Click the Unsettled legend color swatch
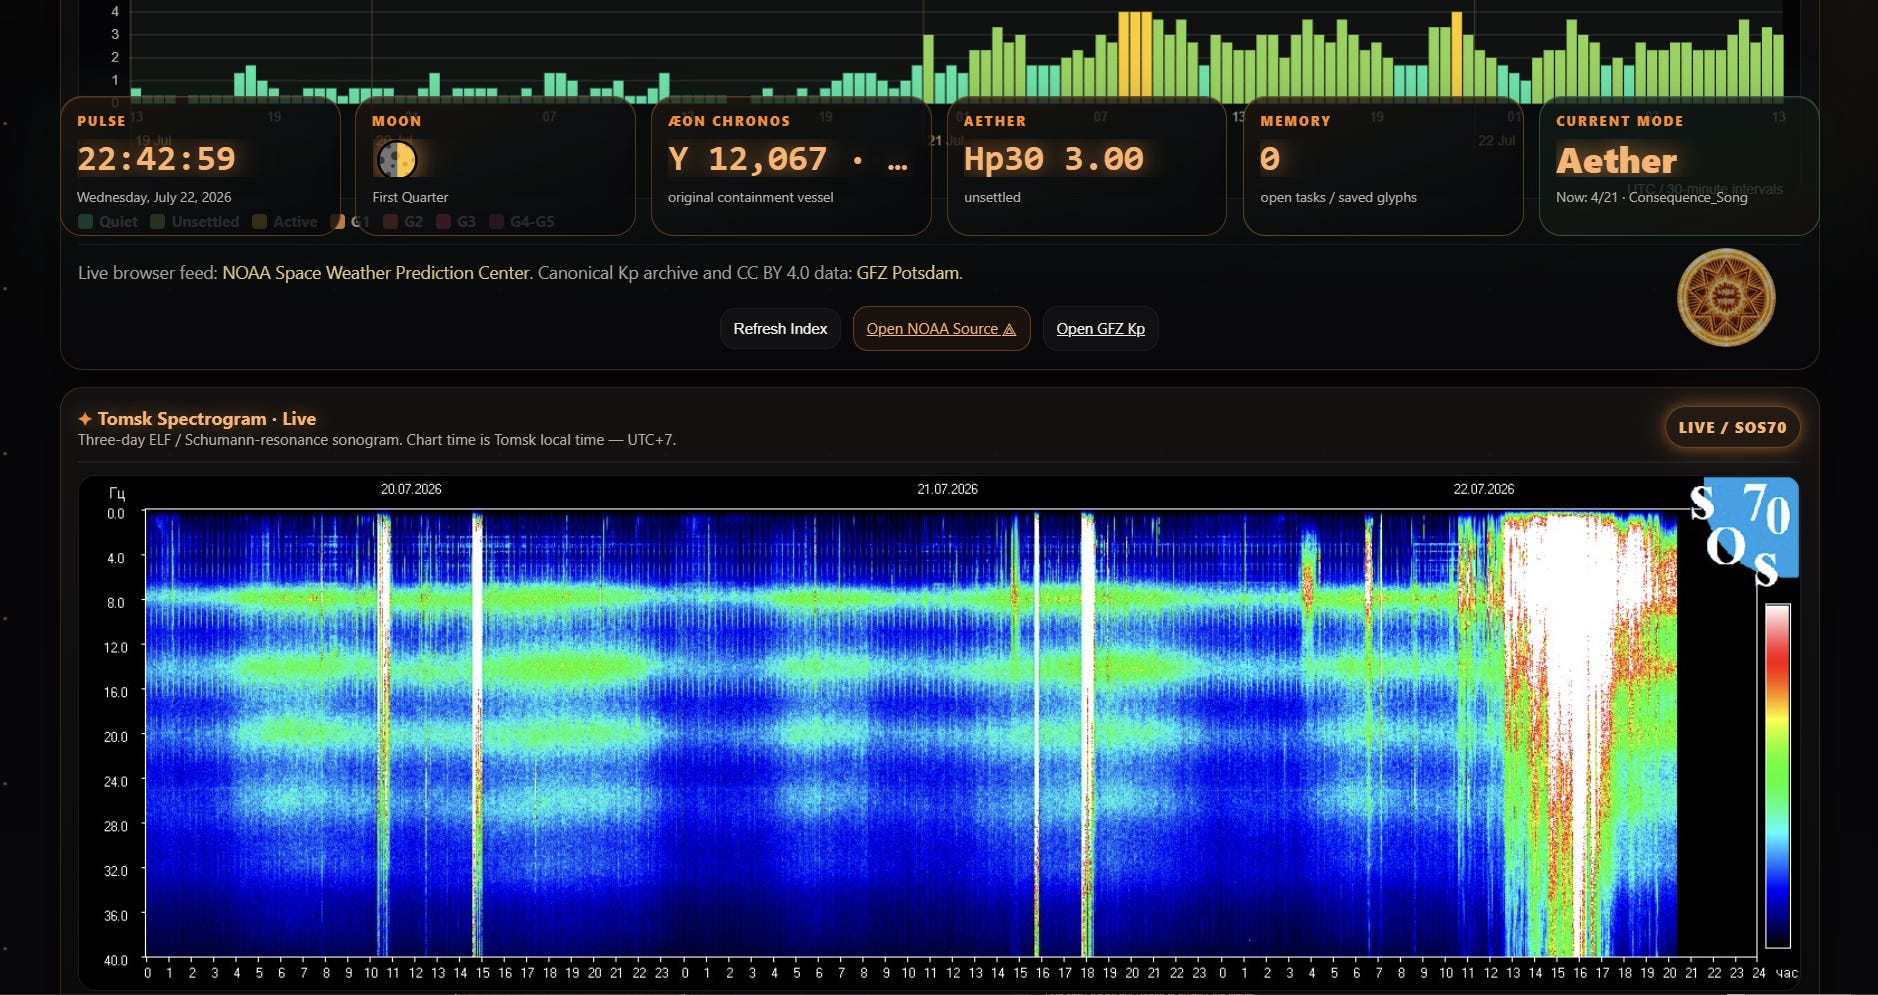Image resolution: width=1878 pixels, height=995 pixels. (158, 222)
